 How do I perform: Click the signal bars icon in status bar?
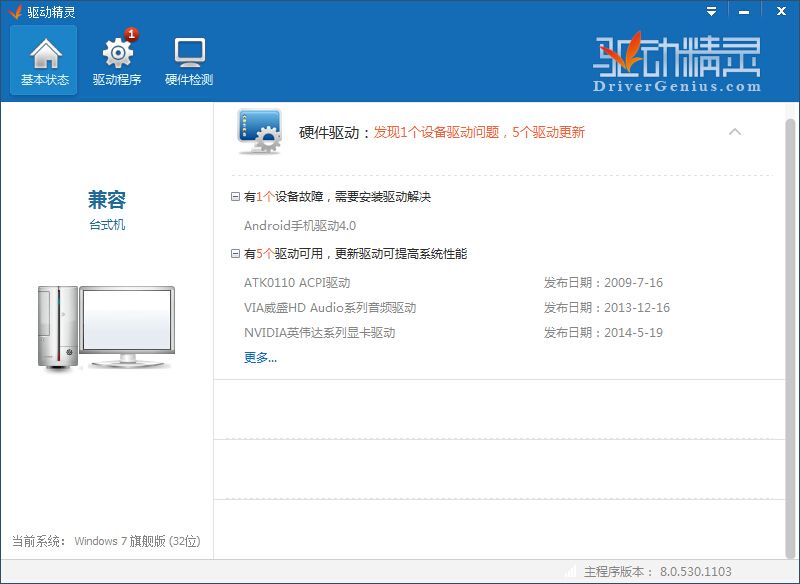point(569,572)
